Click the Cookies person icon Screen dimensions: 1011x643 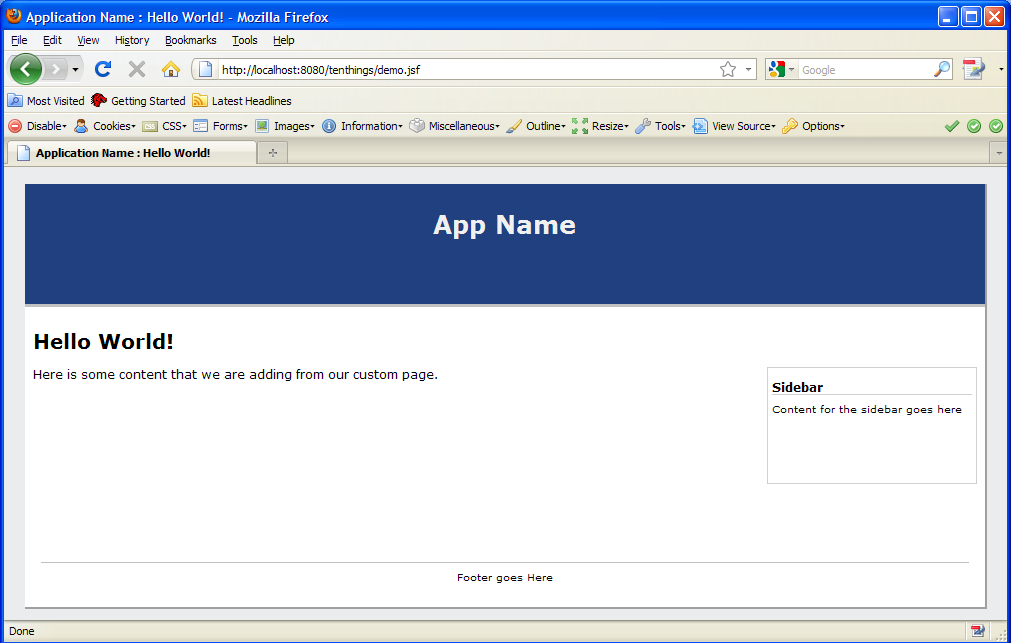(x=81, y=126)
